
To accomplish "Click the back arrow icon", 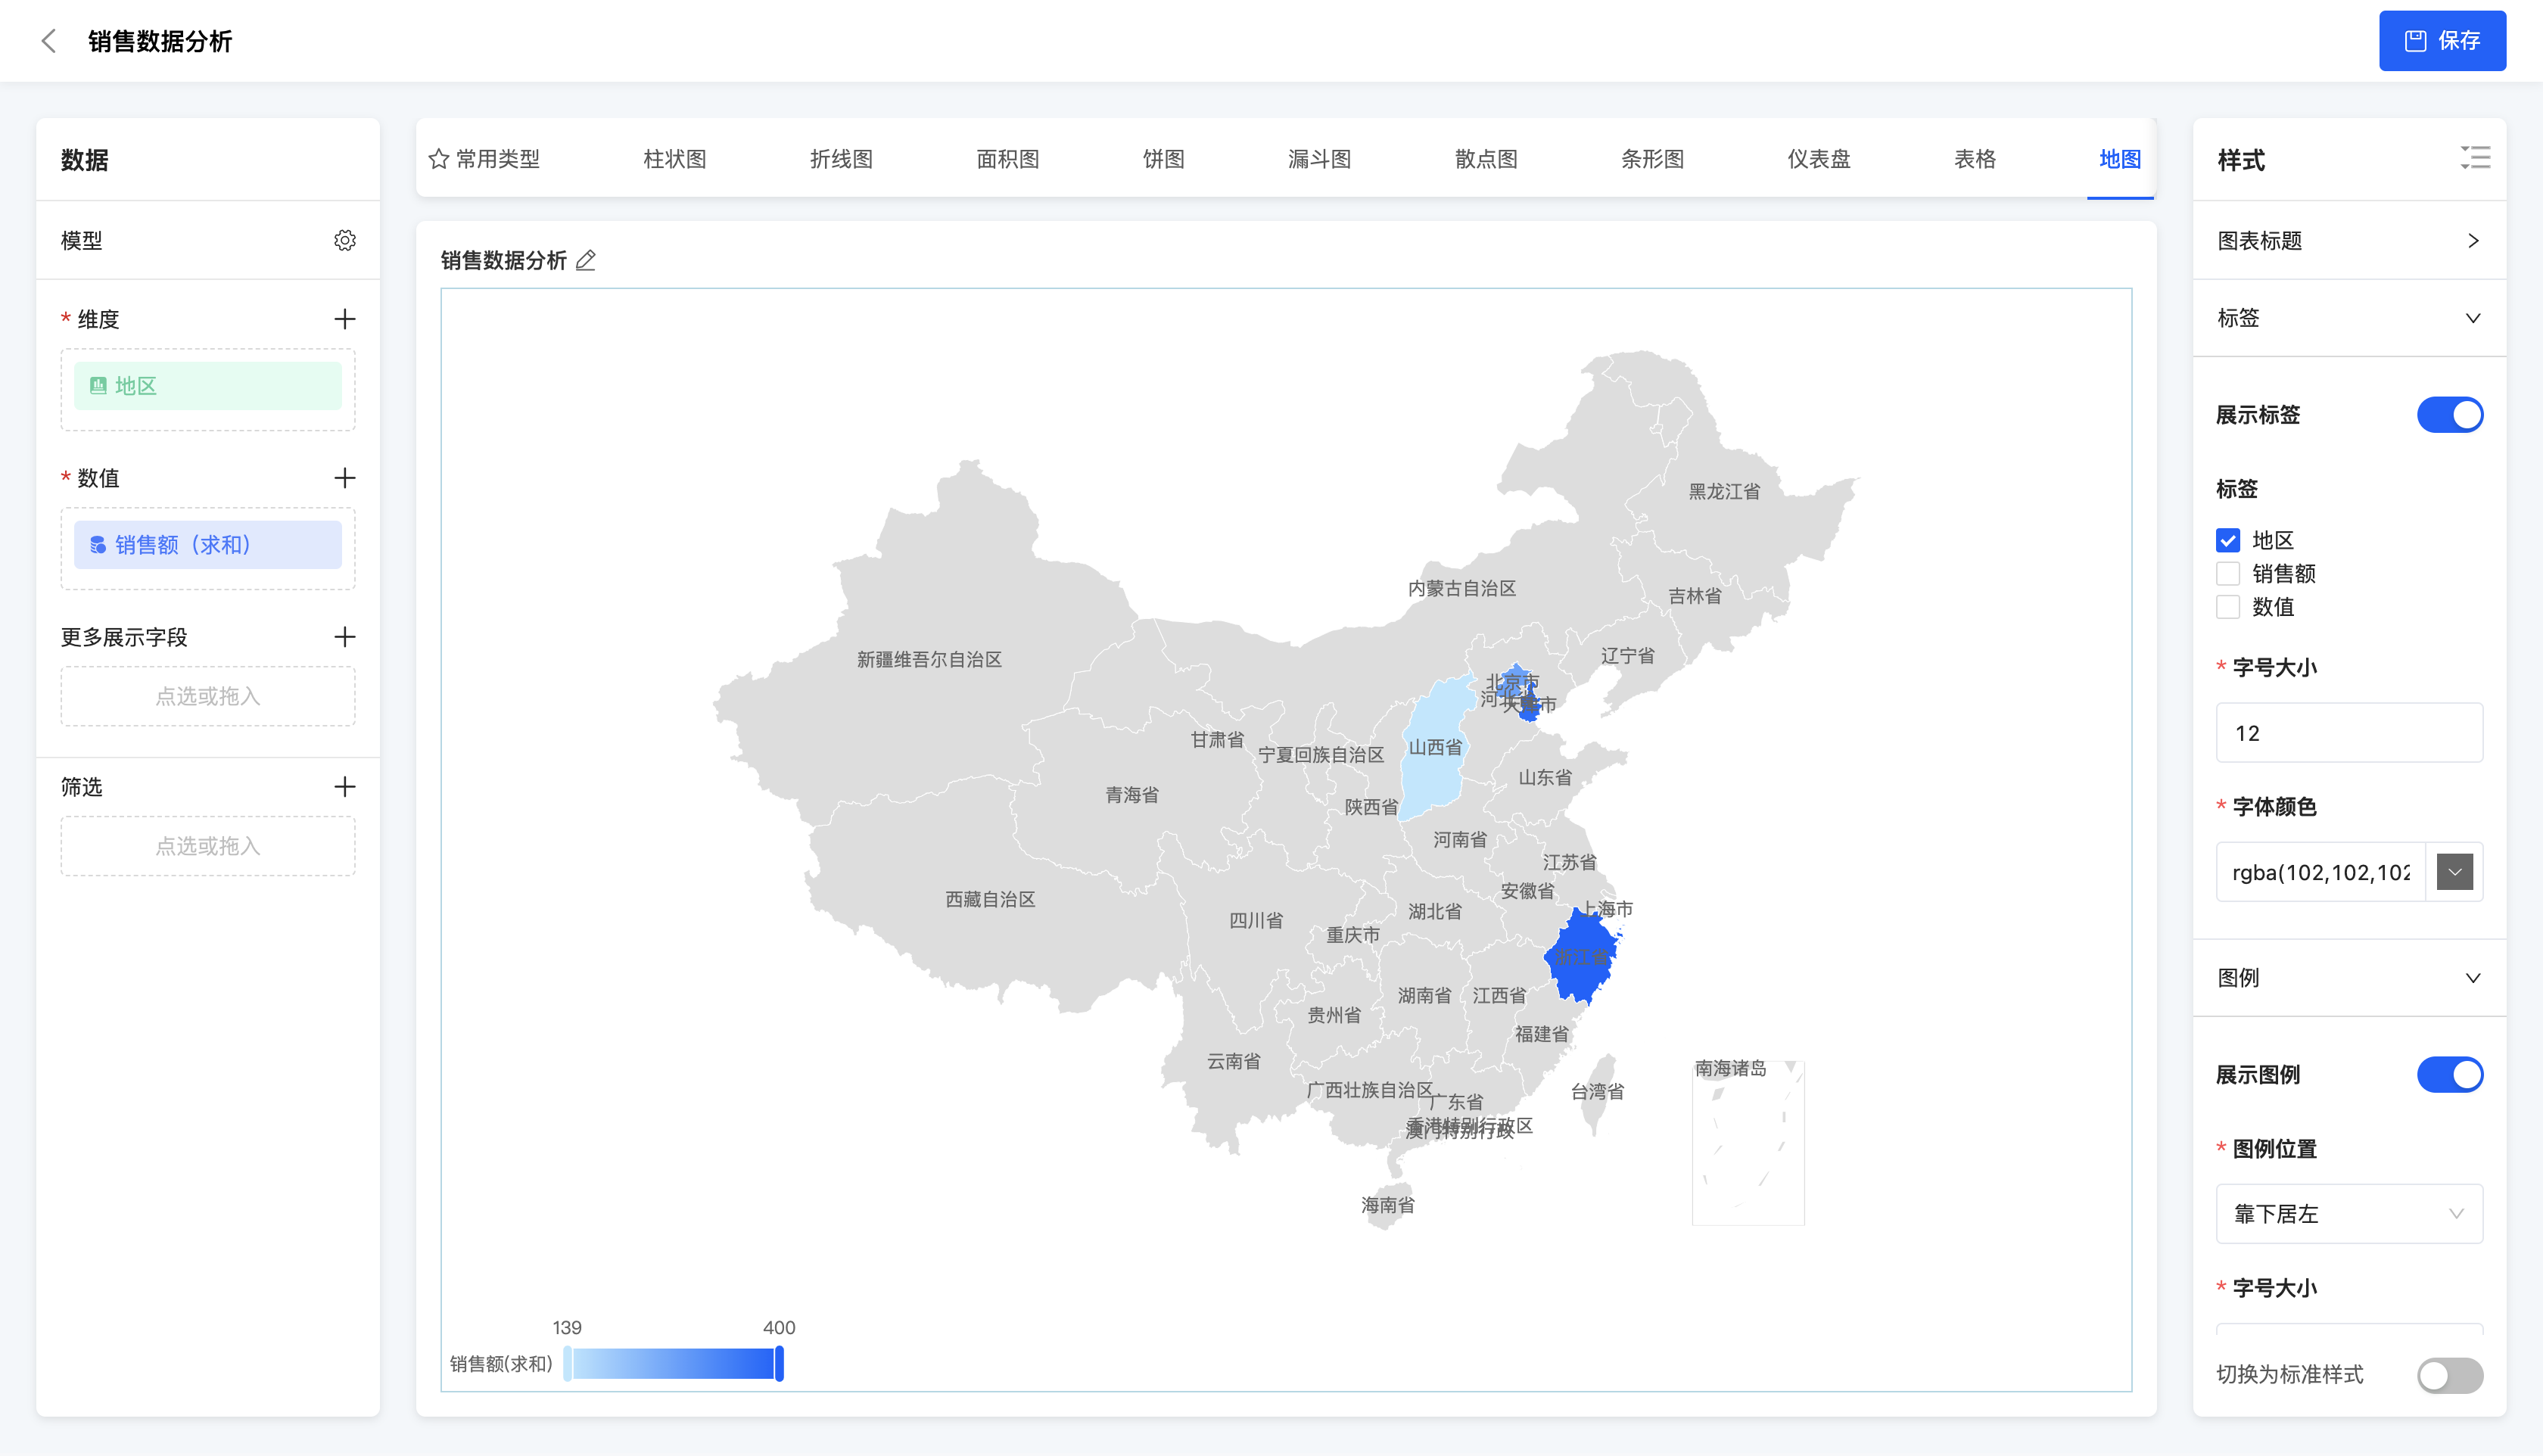I will point(48,41).
